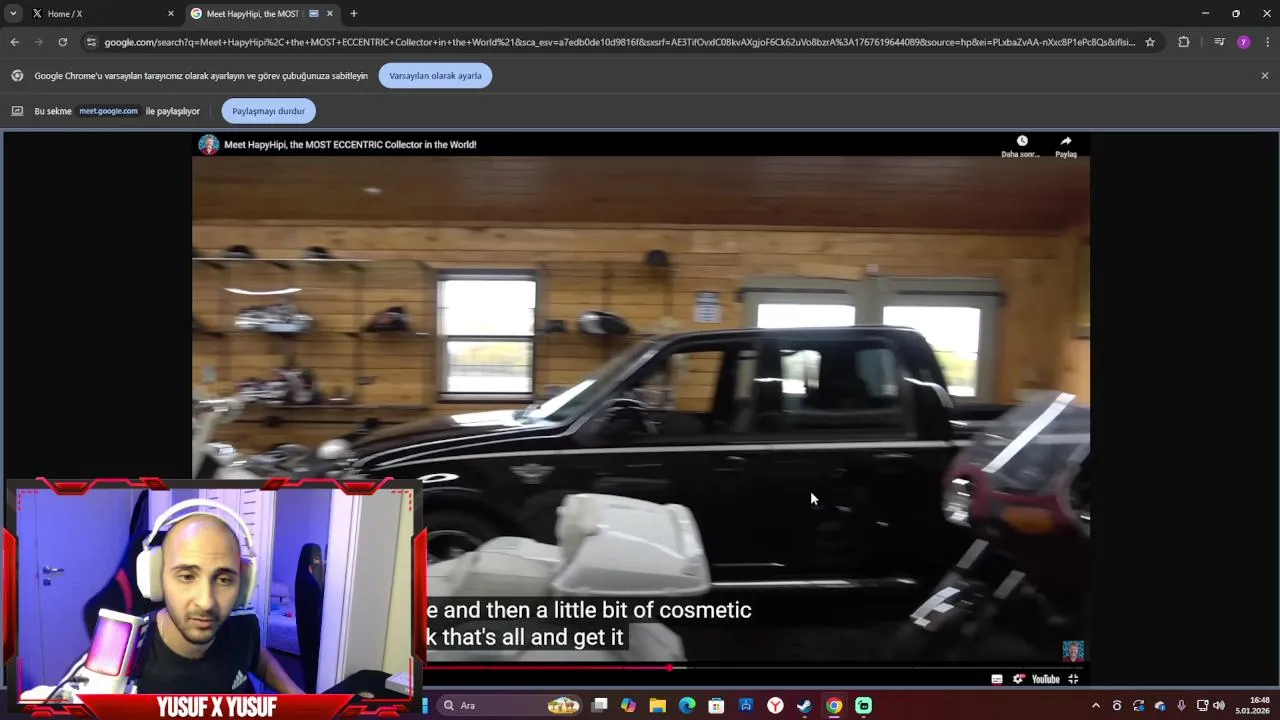Open Task View from the taskbar
1280x720 pixels.
point(599,705)
